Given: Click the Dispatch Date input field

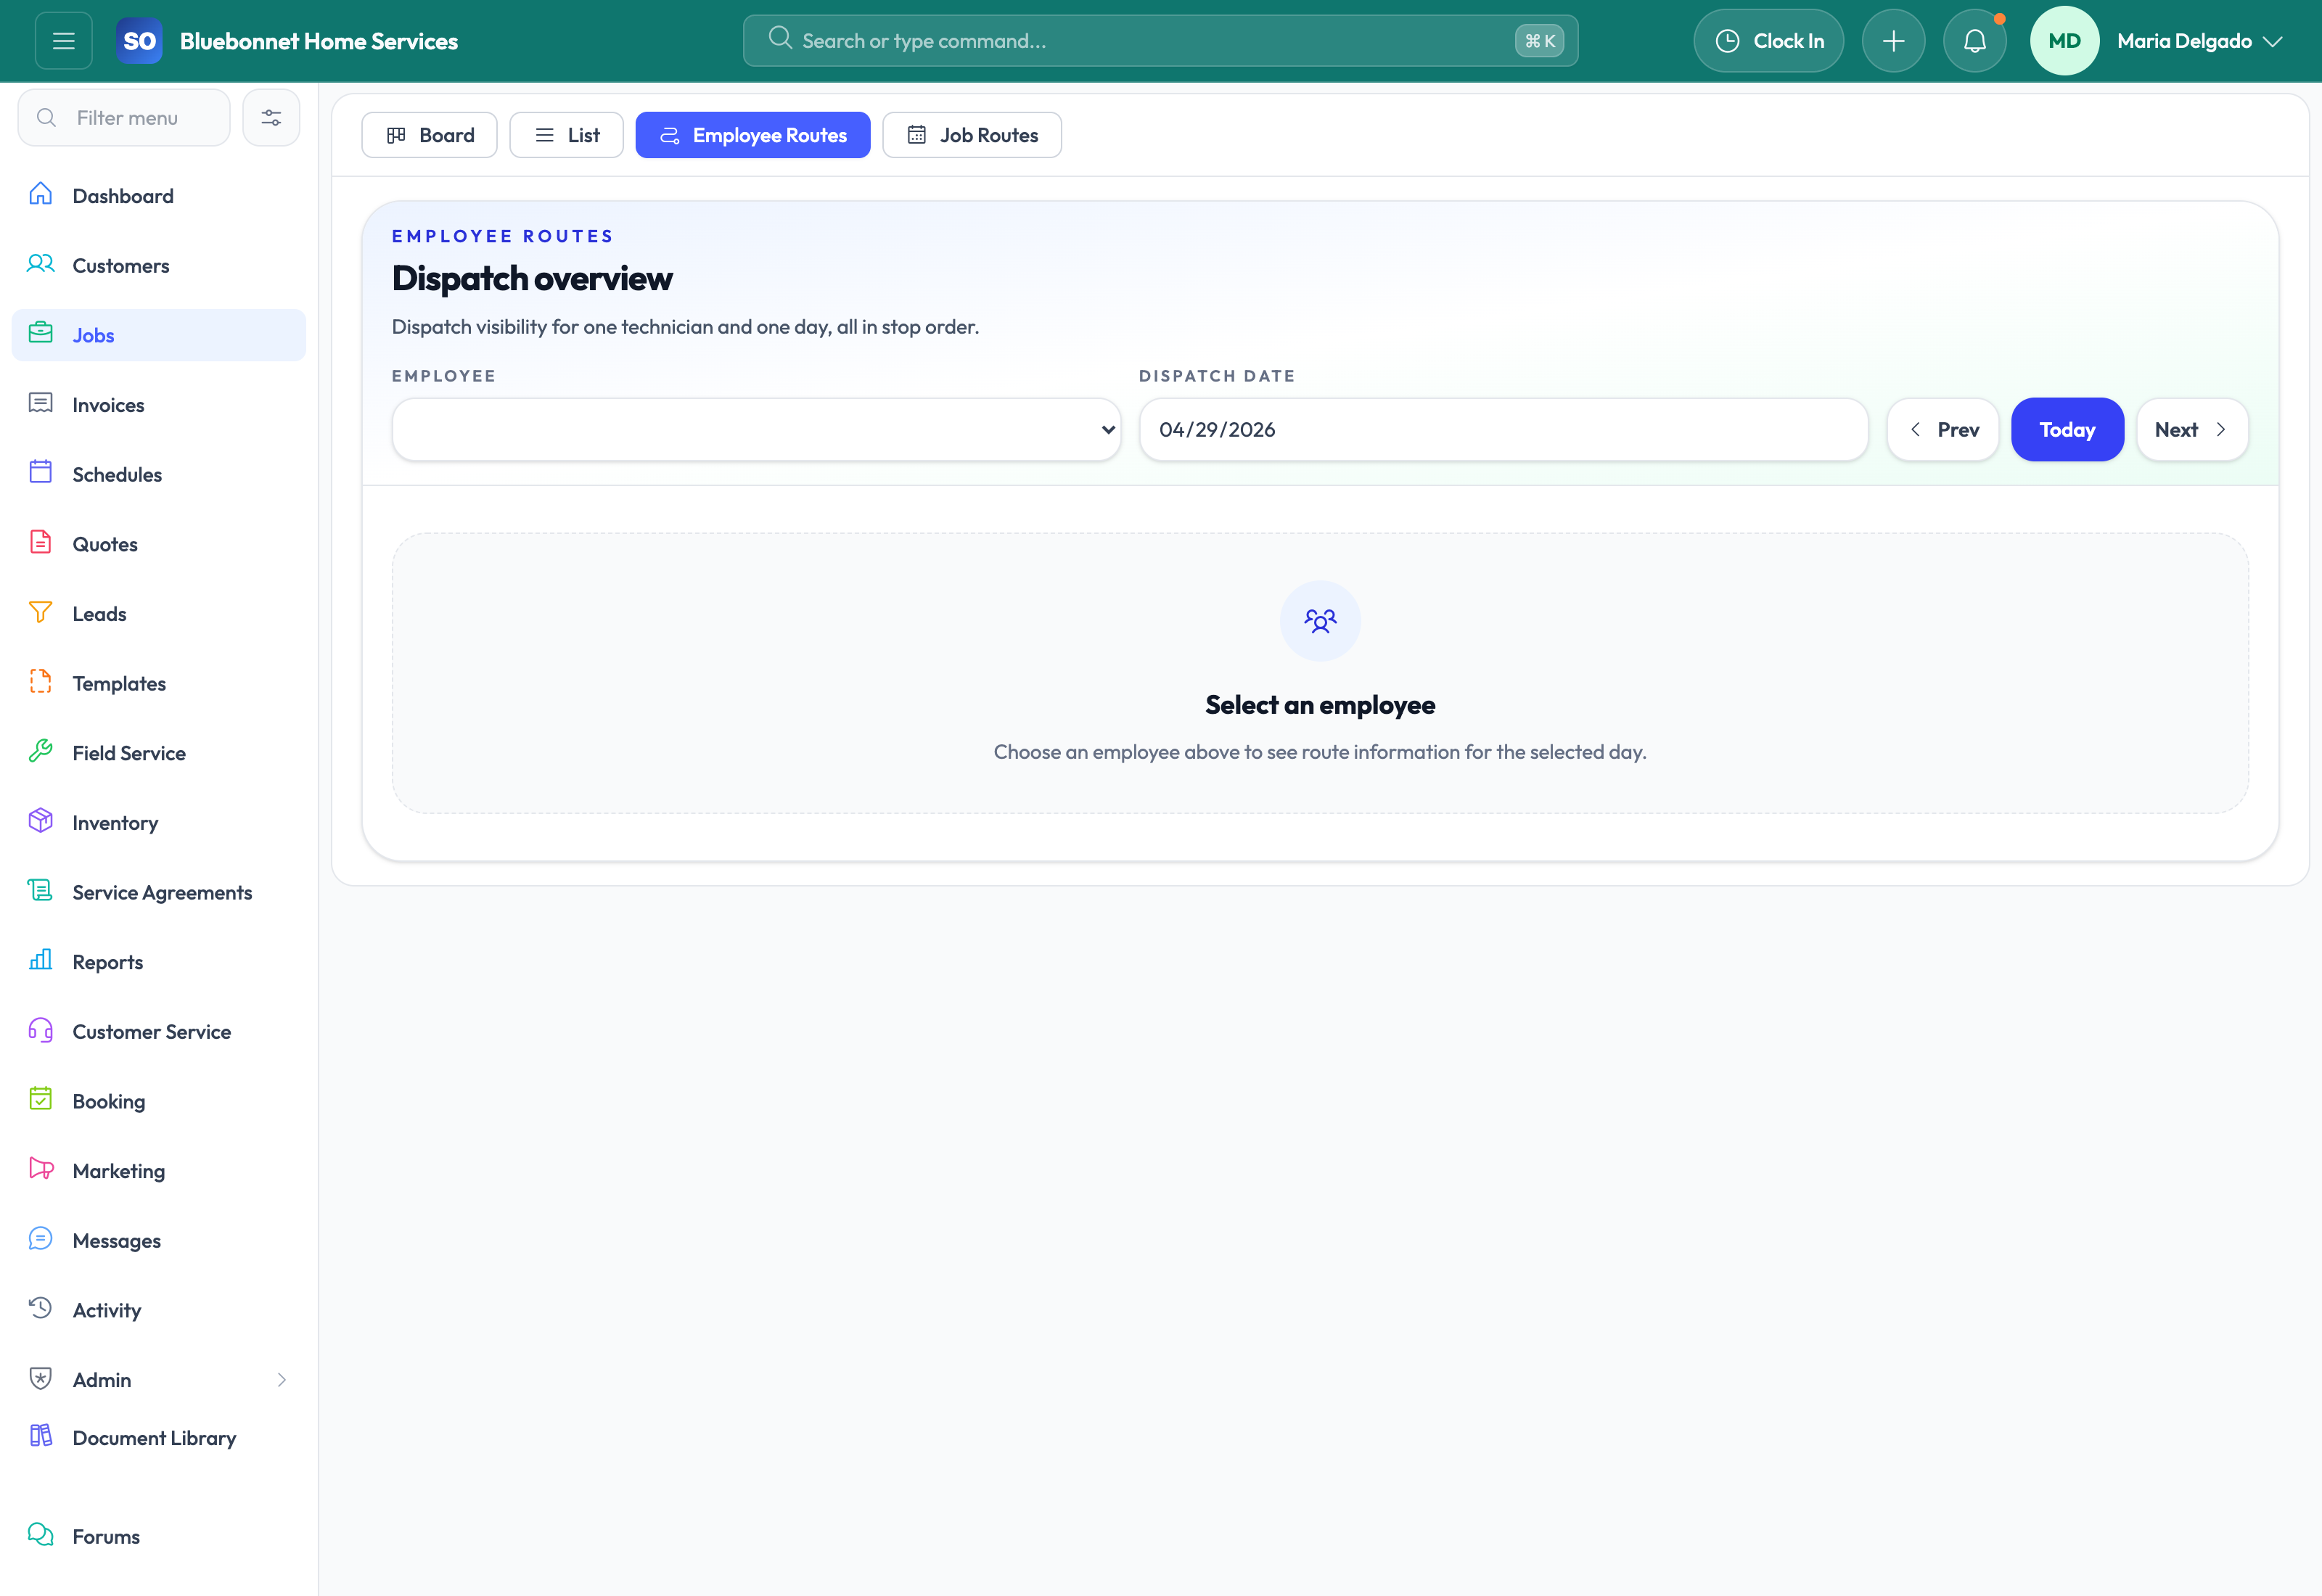Looking at the screenshot, I should pos(1503,430).
